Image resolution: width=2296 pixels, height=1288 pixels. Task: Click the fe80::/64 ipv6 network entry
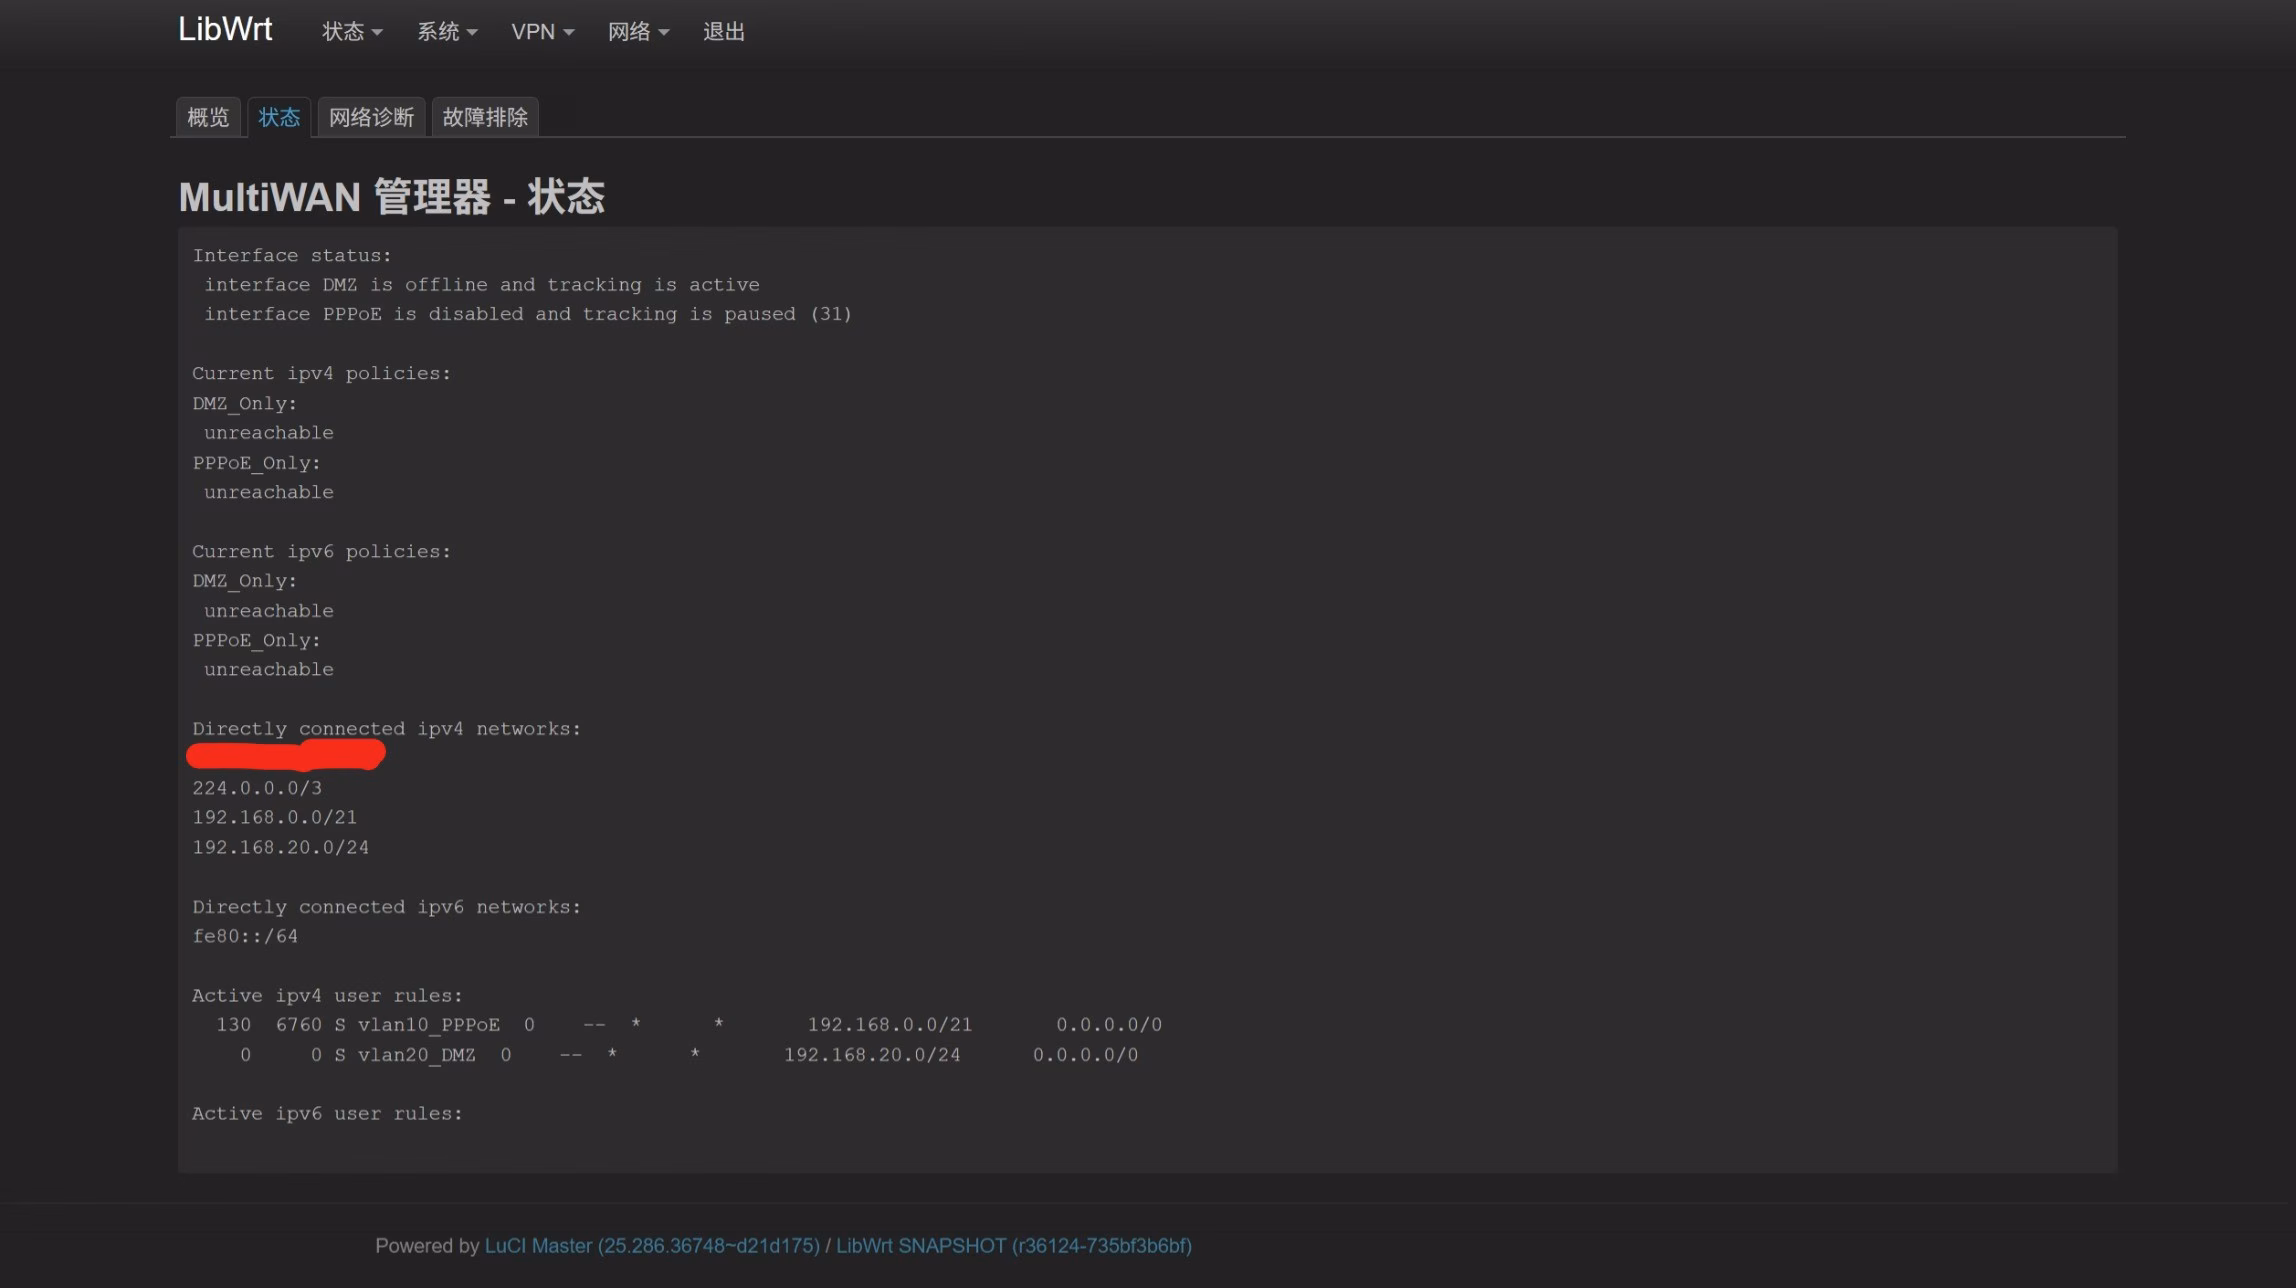click(x=245, y=937)
